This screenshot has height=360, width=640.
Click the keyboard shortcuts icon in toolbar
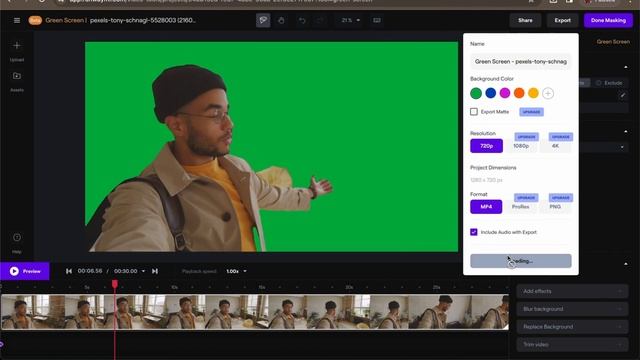pyautogui.click(x=377, y=20)
